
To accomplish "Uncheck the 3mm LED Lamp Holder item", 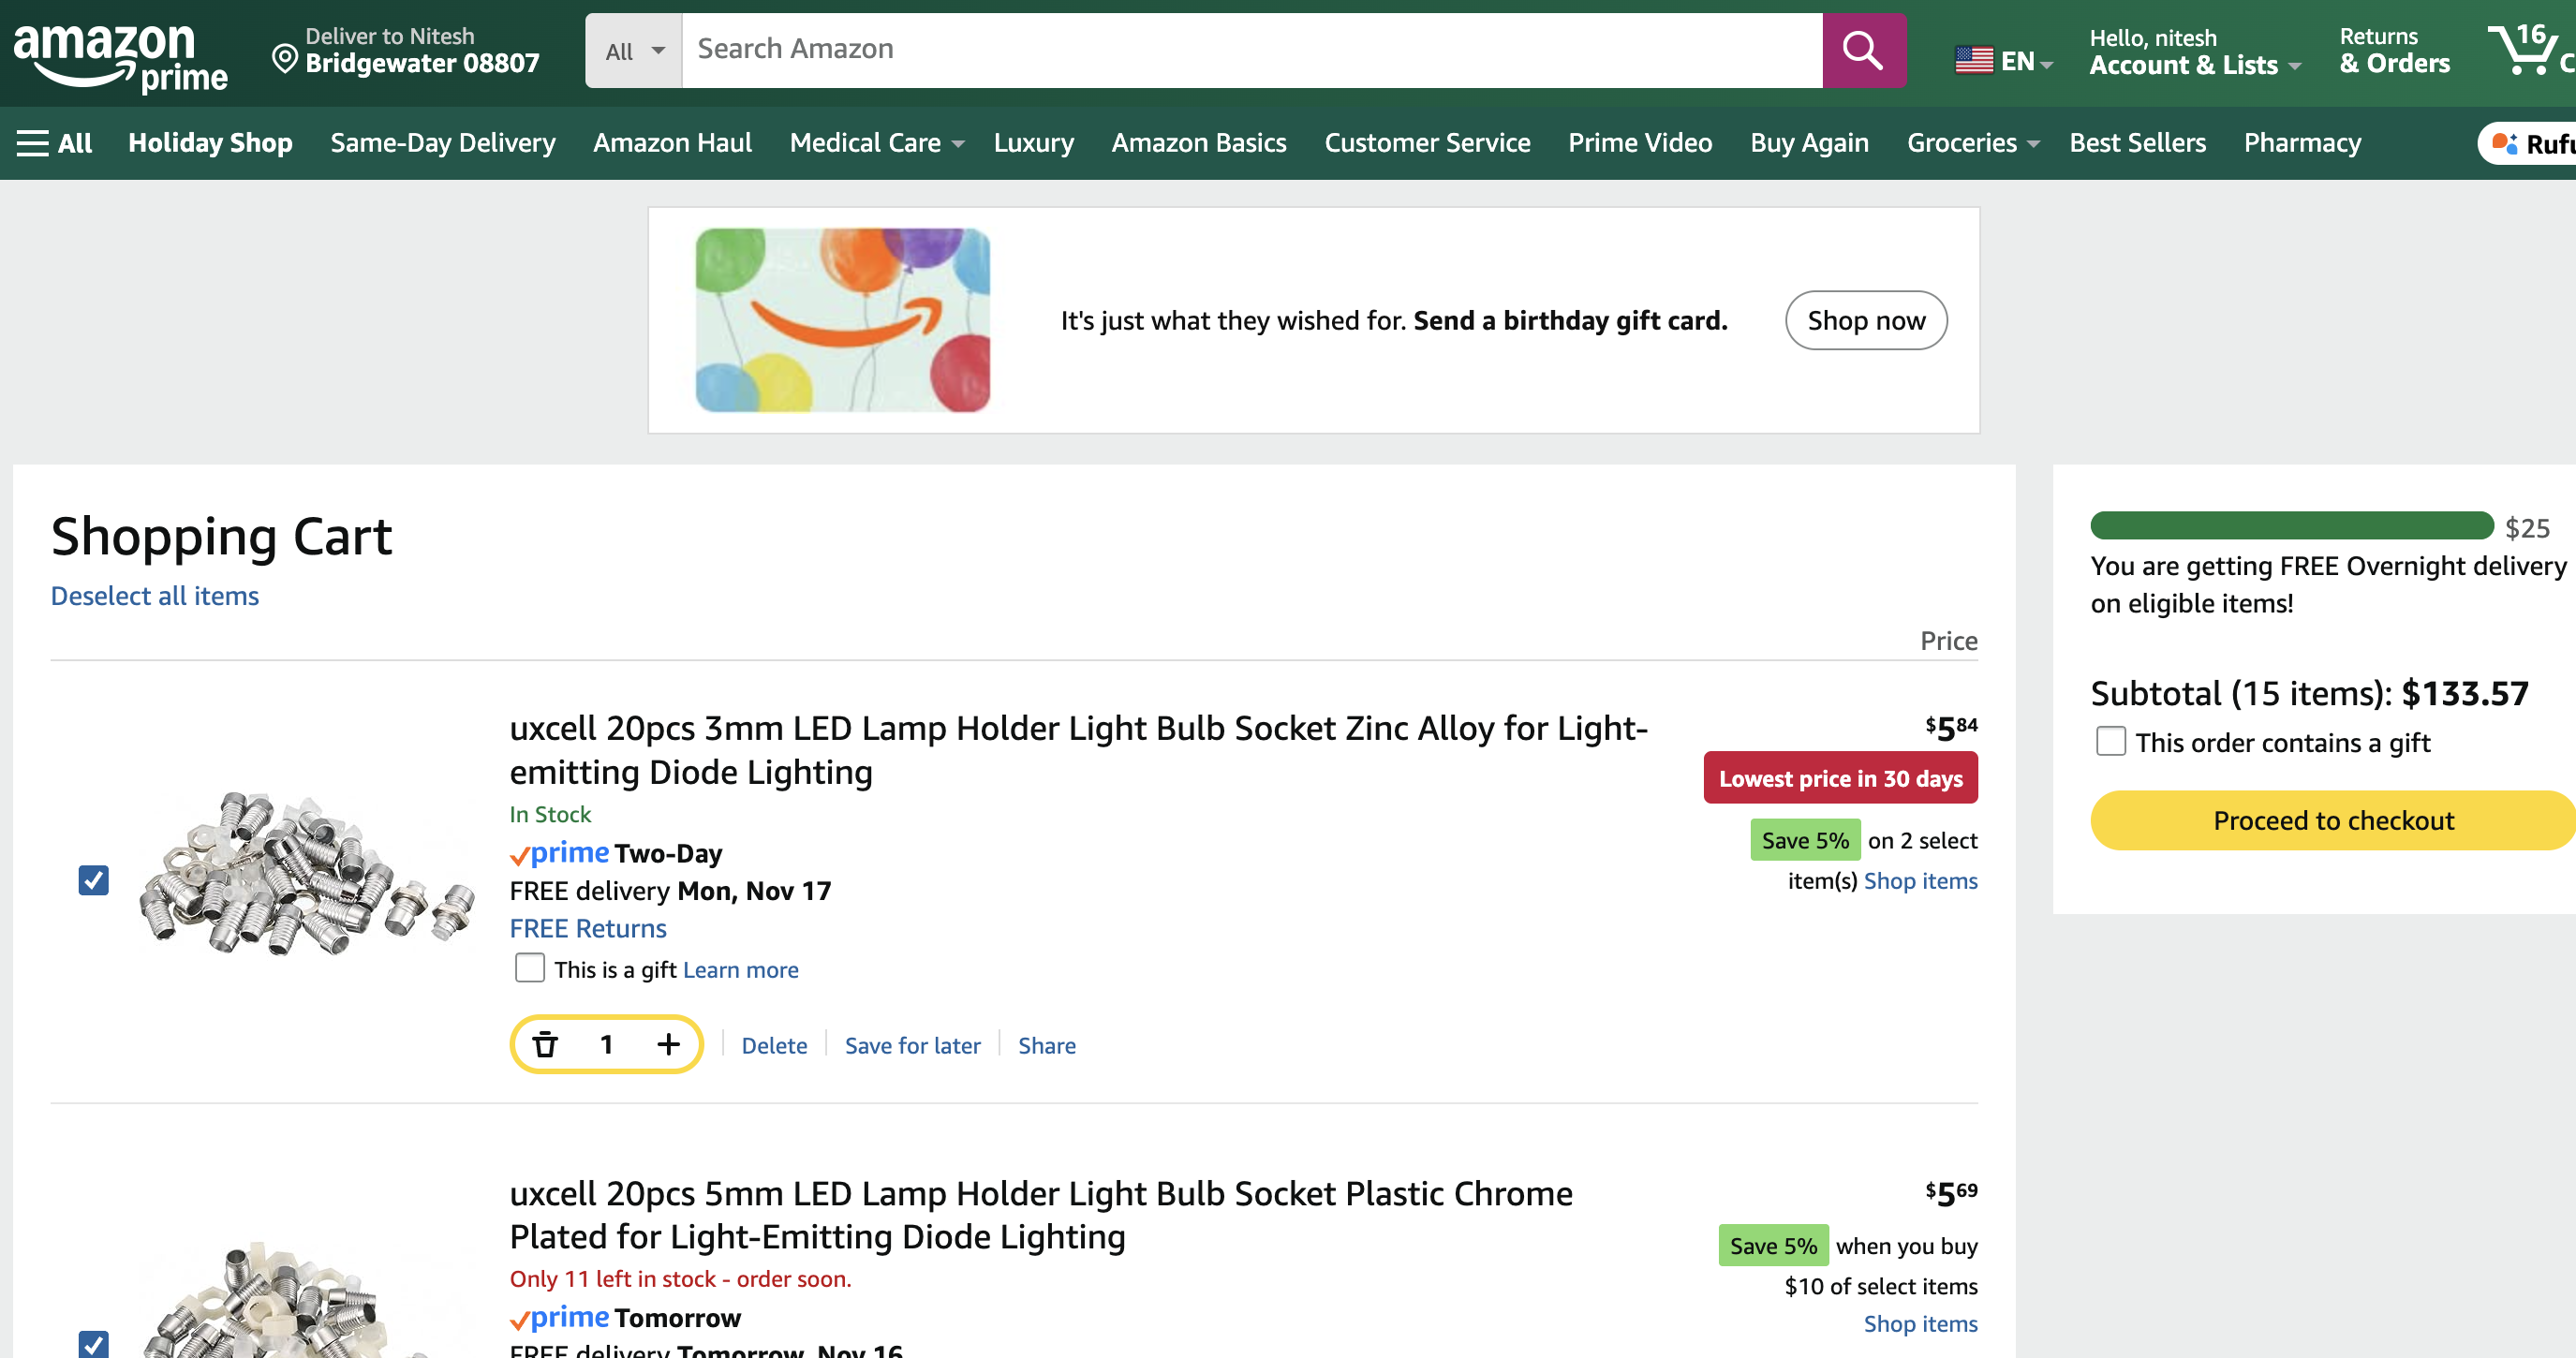I will (94, 879).
